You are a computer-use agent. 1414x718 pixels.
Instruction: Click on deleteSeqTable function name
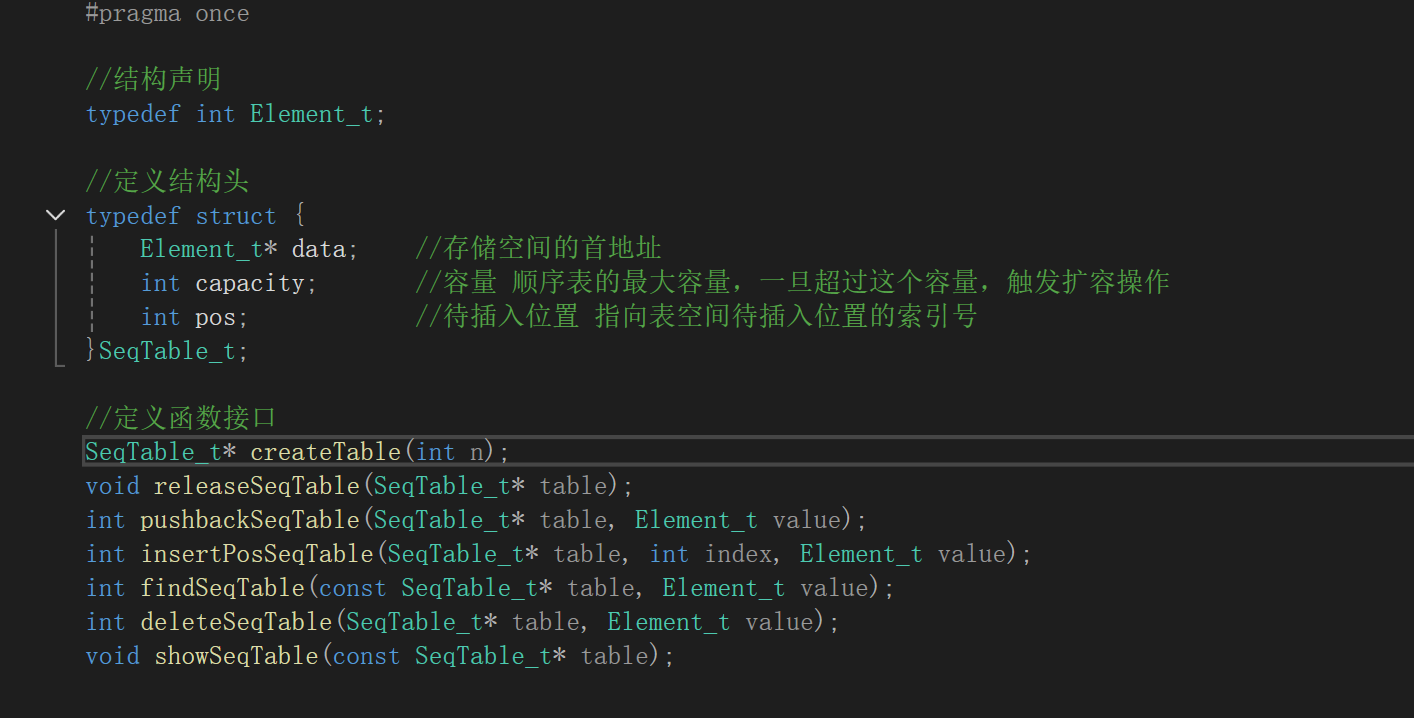pyautogui.click(x=236, y=622)
